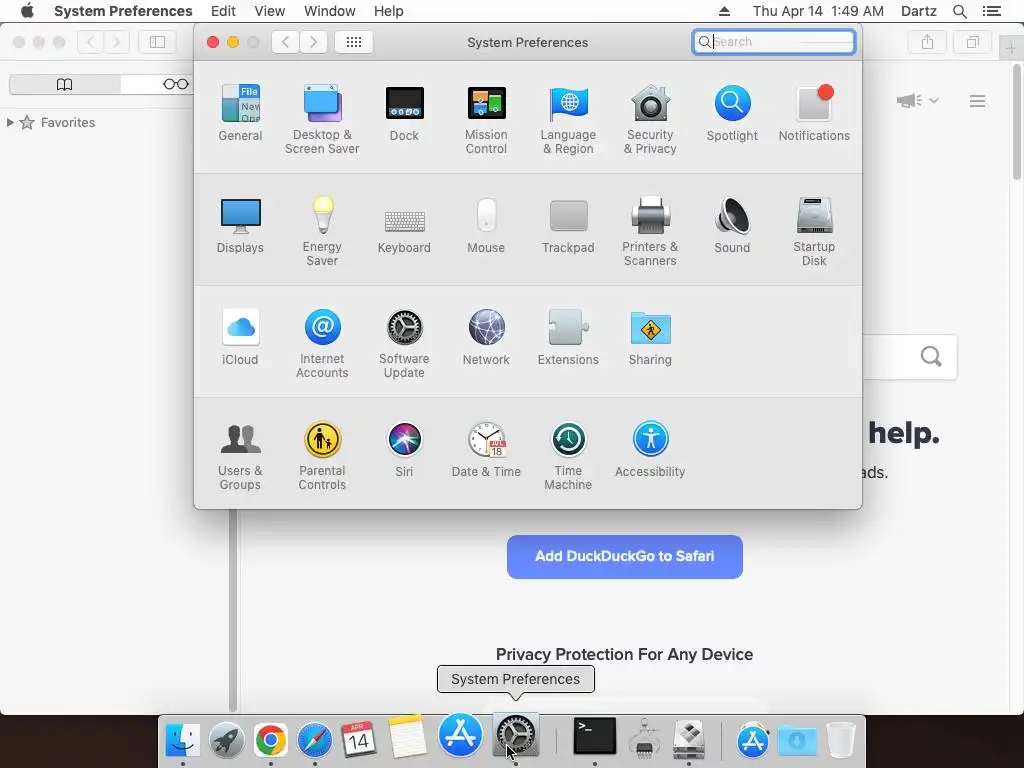Image resolution: width=1024 pixels, height=768 pixels.
Task: Click DuckDuckGo search magnifier button
Action: 931,357
